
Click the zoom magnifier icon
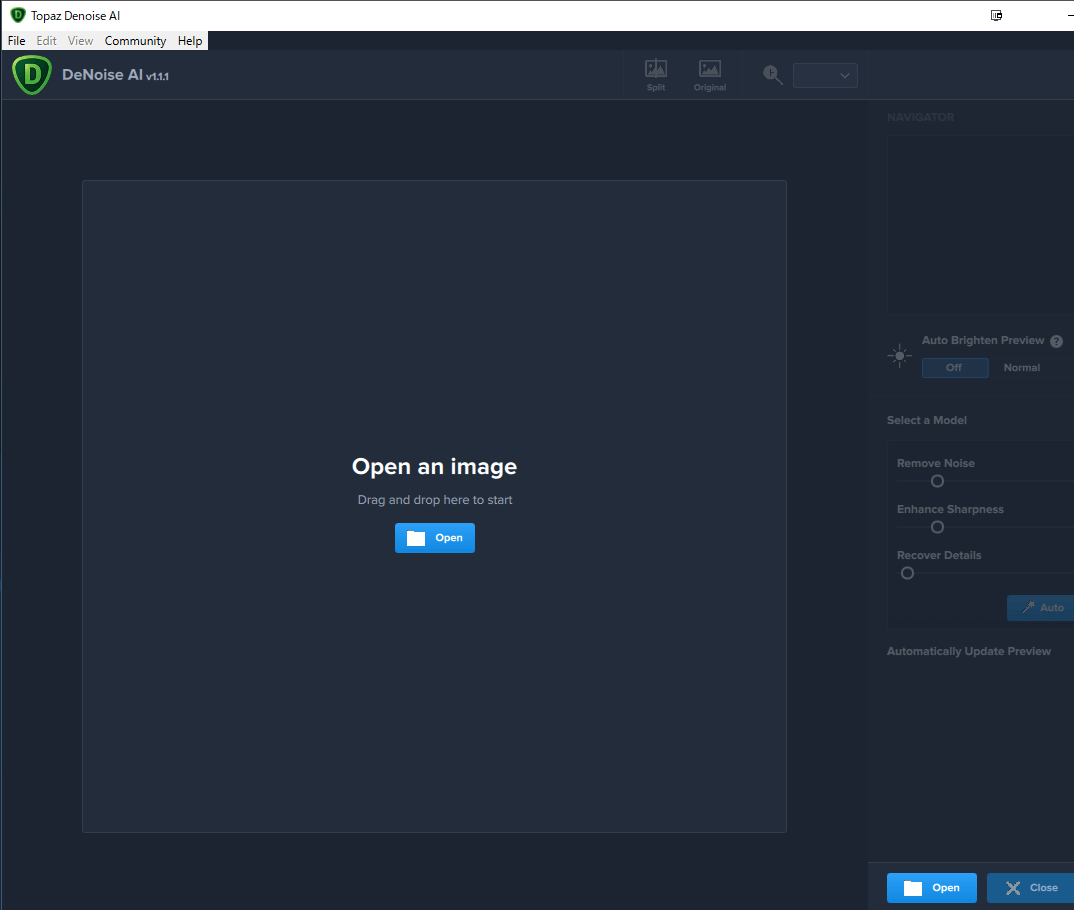coord(772,75)
